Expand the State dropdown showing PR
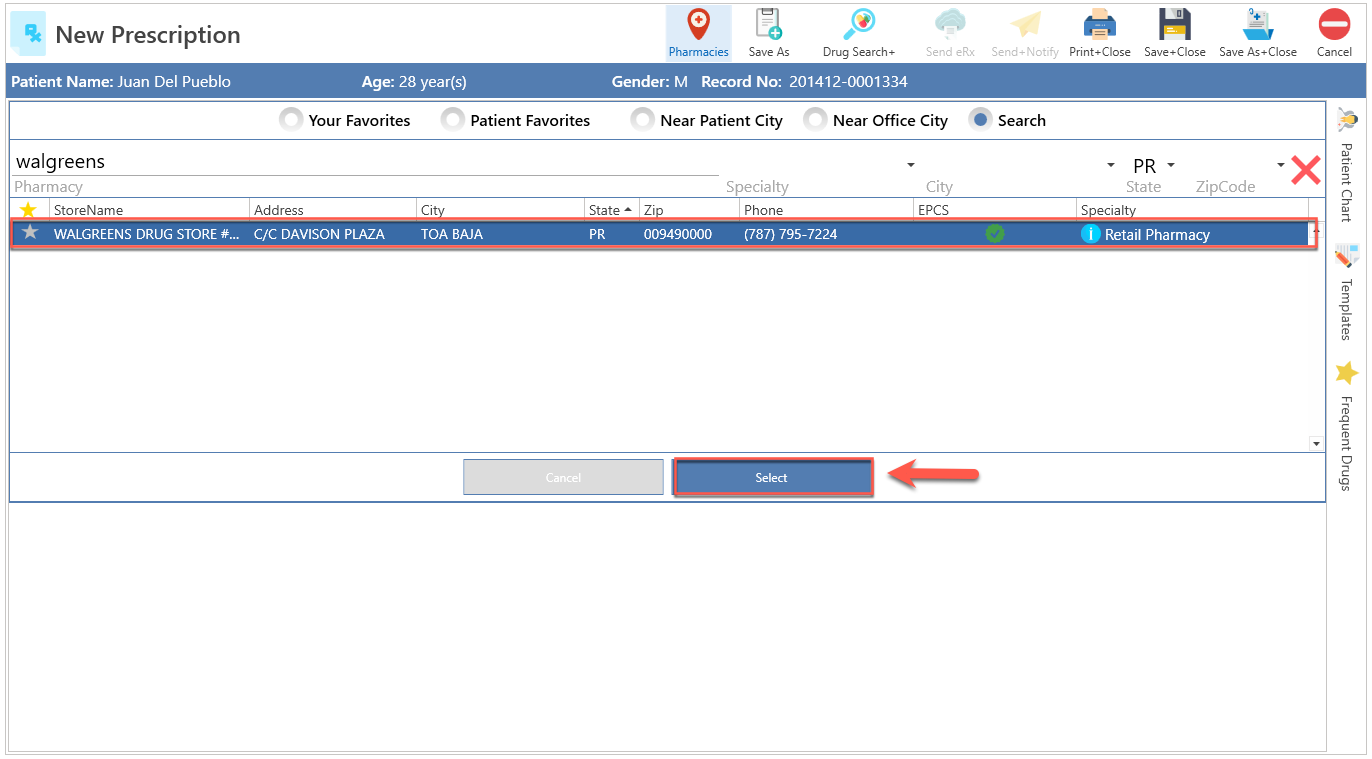The image size is (1372, 759). coord(1171,165)
